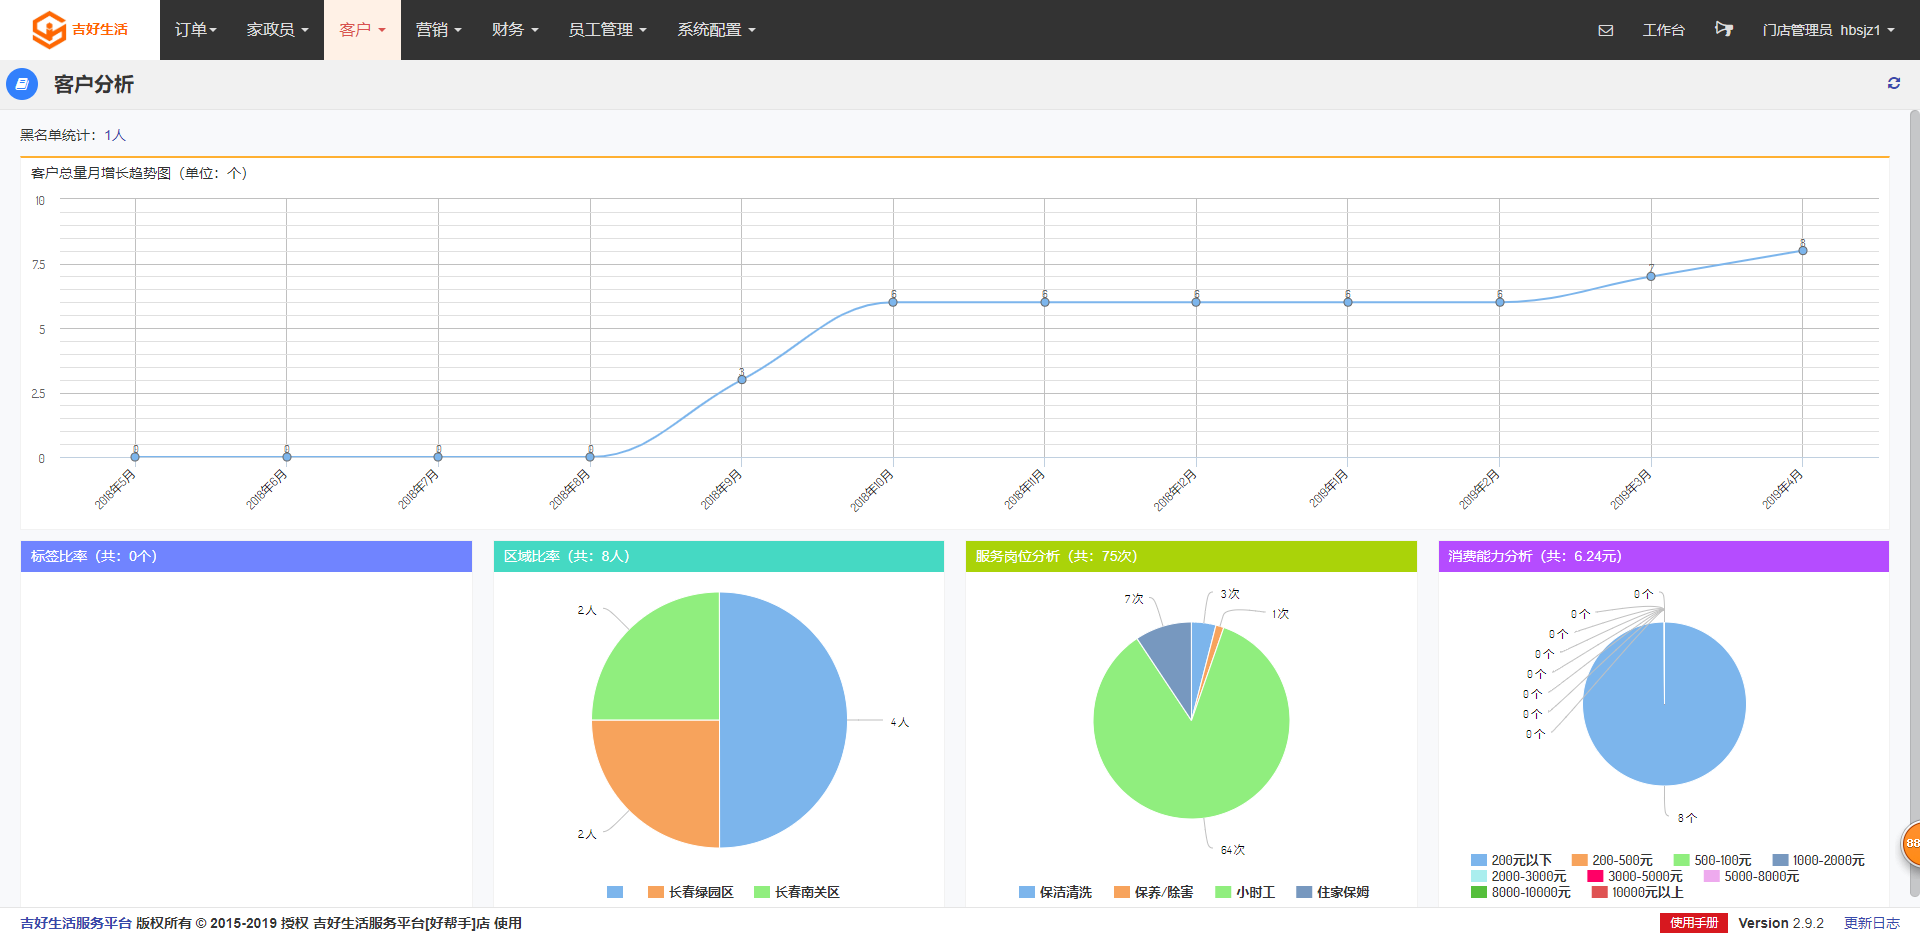Toggle the 保洁清洗 legend item
The image size is (1920, 937).
click(1055, 892)
